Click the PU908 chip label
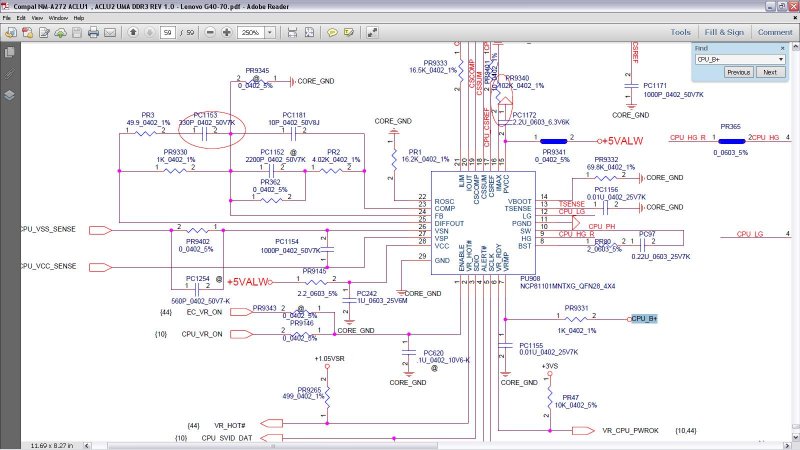Image resolution: width=800 pixels, height=450 pixels. [x=530, y=279]
